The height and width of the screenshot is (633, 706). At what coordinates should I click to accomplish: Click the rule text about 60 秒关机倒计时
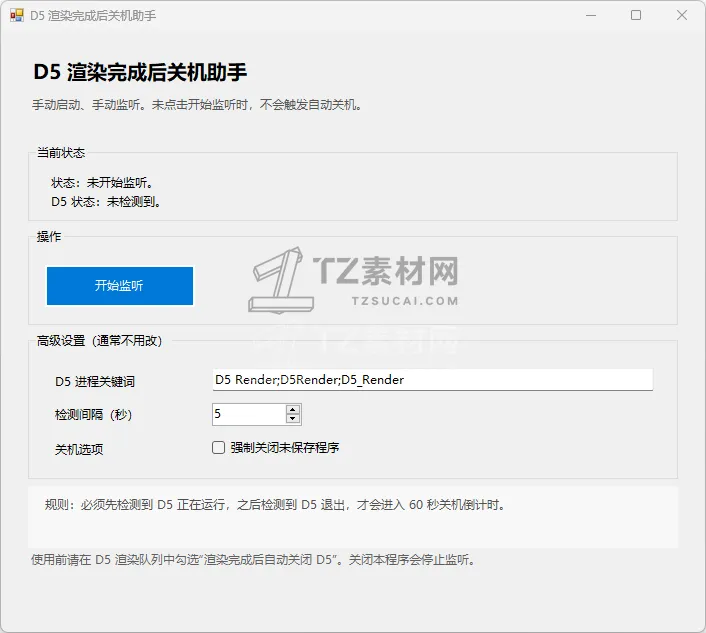click(x=276, y=505)
